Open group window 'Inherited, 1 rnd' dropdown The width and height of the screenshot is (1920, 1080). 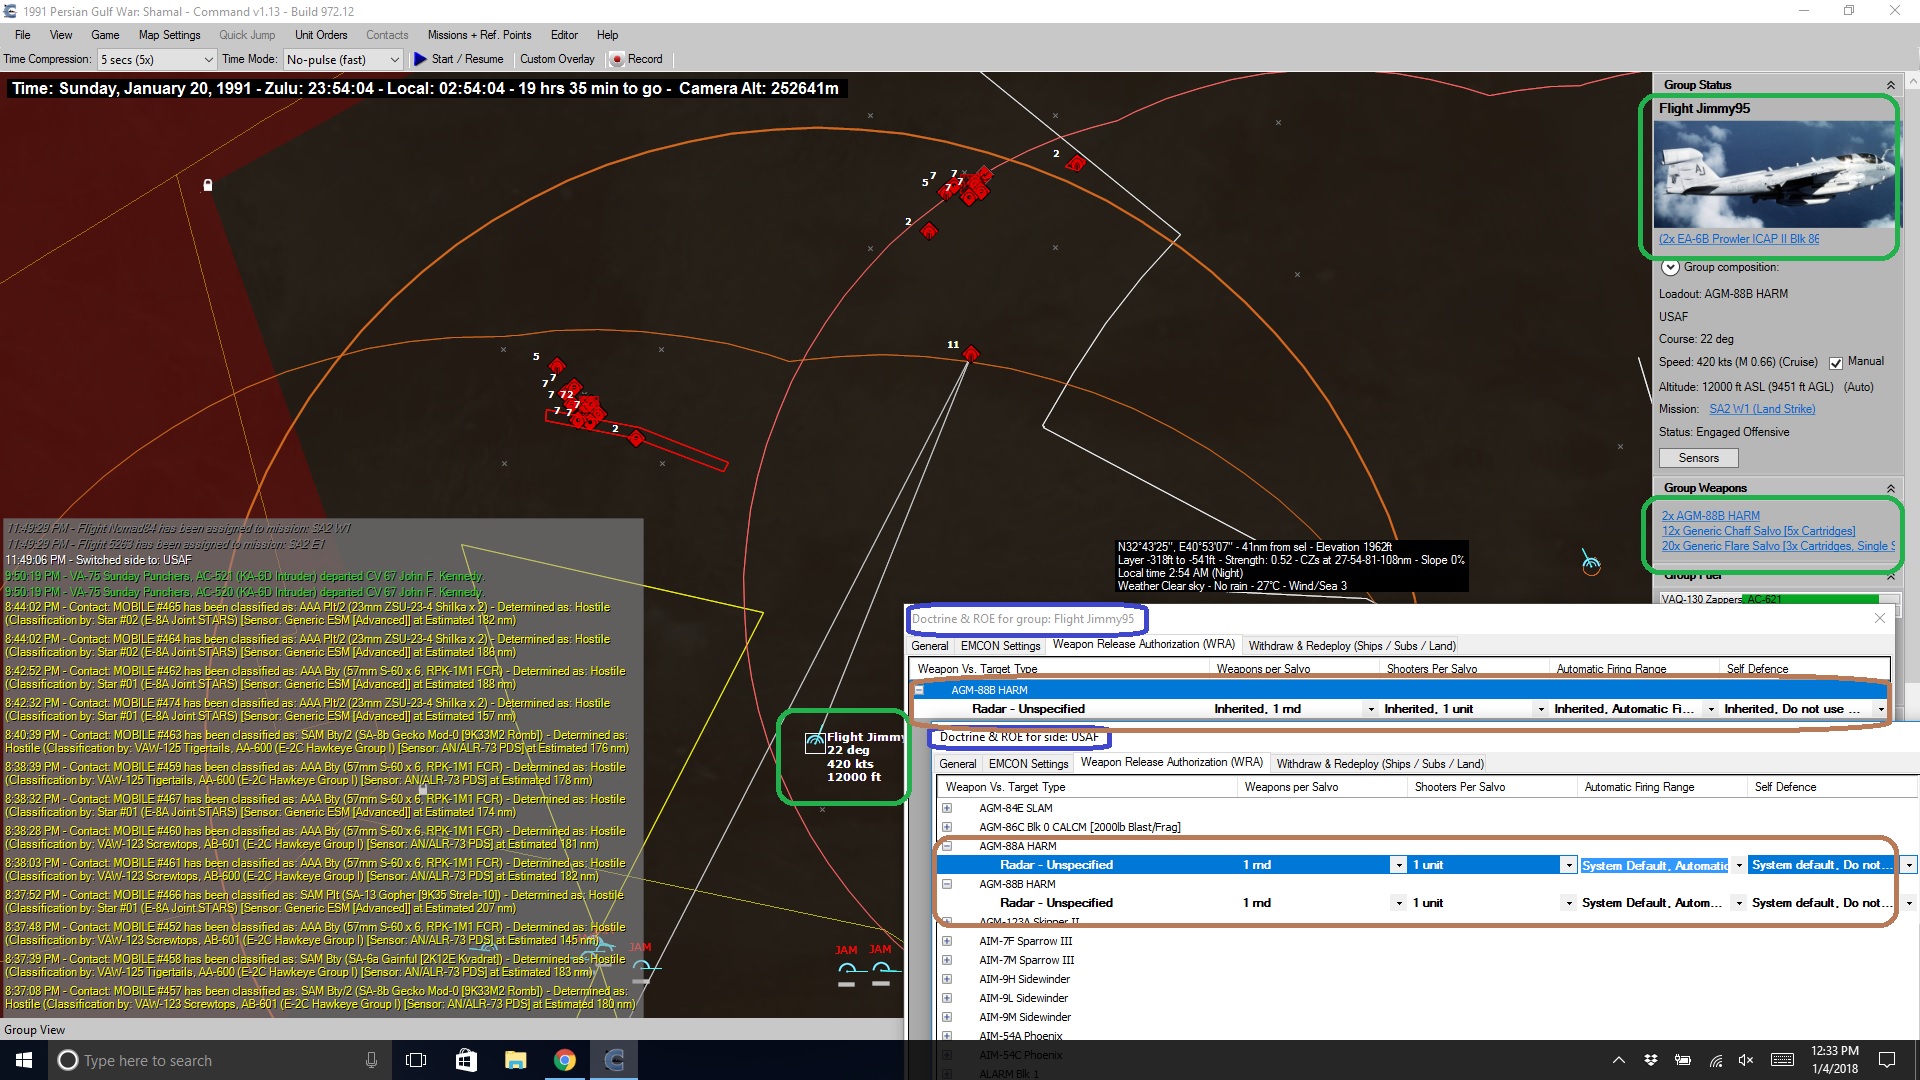pos(1370,709)
